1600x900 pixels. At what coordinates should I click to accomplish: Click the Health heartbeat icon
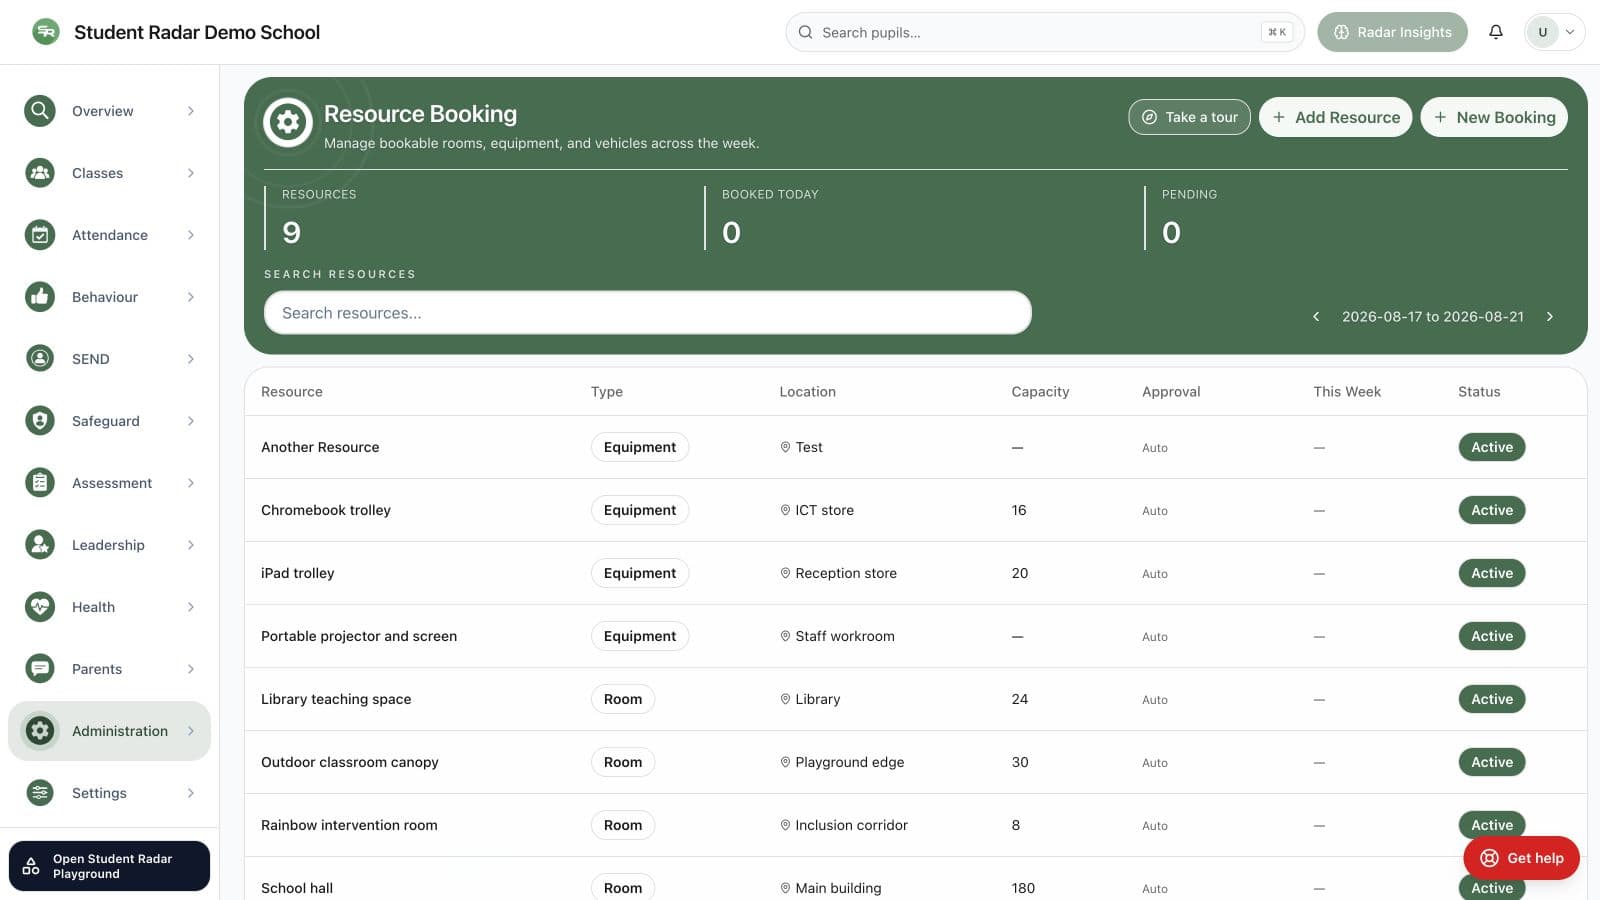click(x=40, y=607)
